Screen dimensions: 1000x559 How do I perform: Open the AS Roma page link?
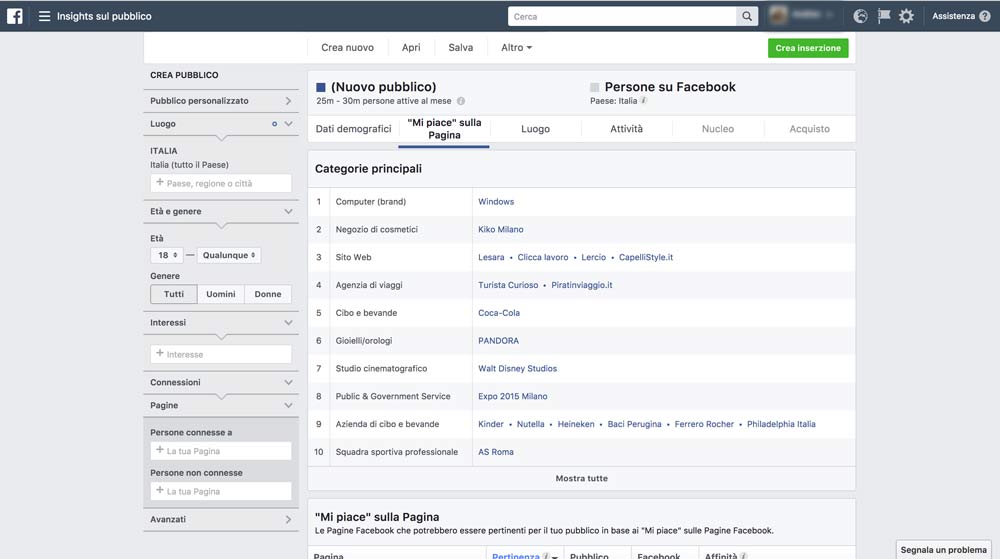click(x=496, y=452)
